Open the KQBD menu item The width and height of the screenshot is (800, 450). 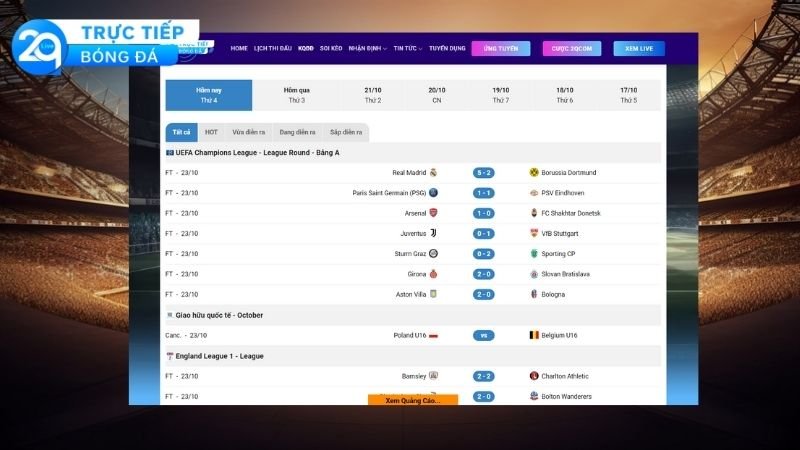point(306,48)
